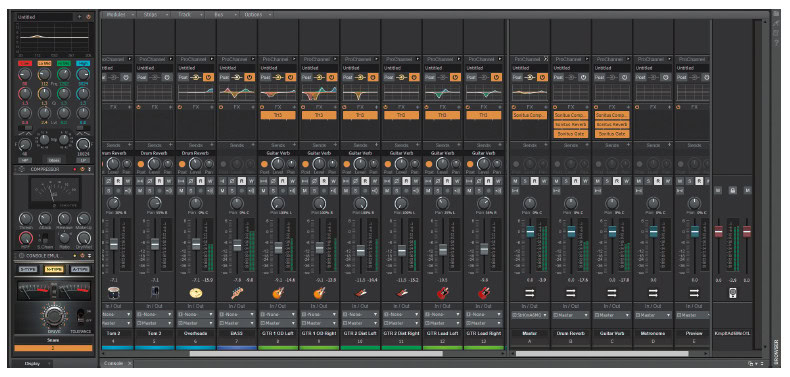Add a send on the Overheads strip

point(212,145)
